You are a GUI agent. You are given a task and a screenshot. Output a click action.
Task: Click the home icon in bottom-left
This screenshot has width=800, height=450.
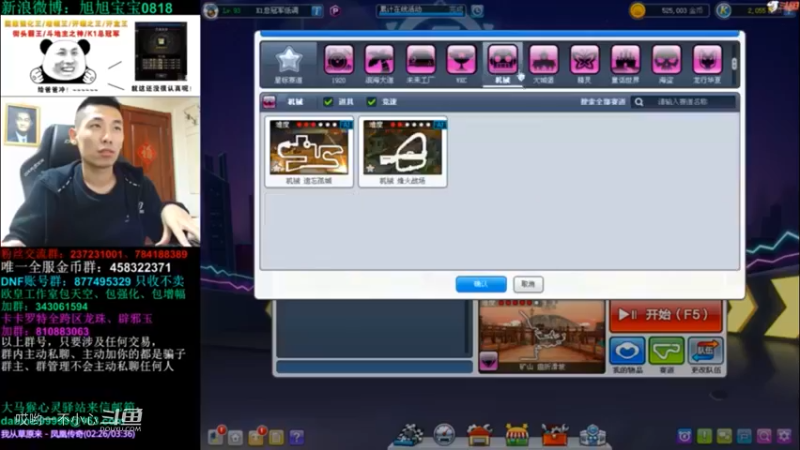(x=235, y=437)
